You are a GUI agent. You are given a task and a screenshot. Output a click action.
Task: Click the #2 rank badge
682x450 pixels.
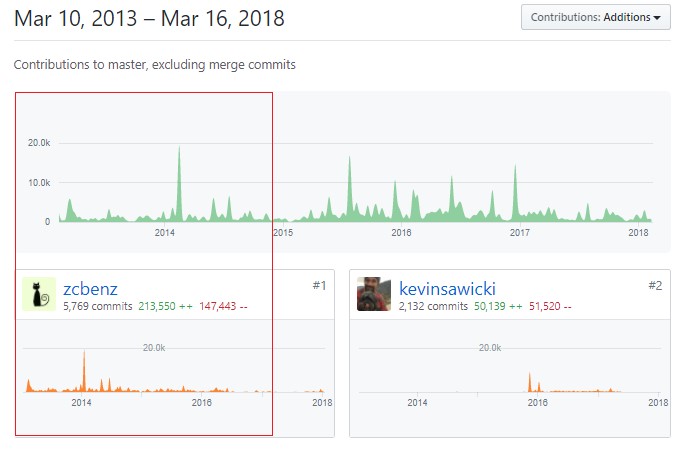click(655, 286)
